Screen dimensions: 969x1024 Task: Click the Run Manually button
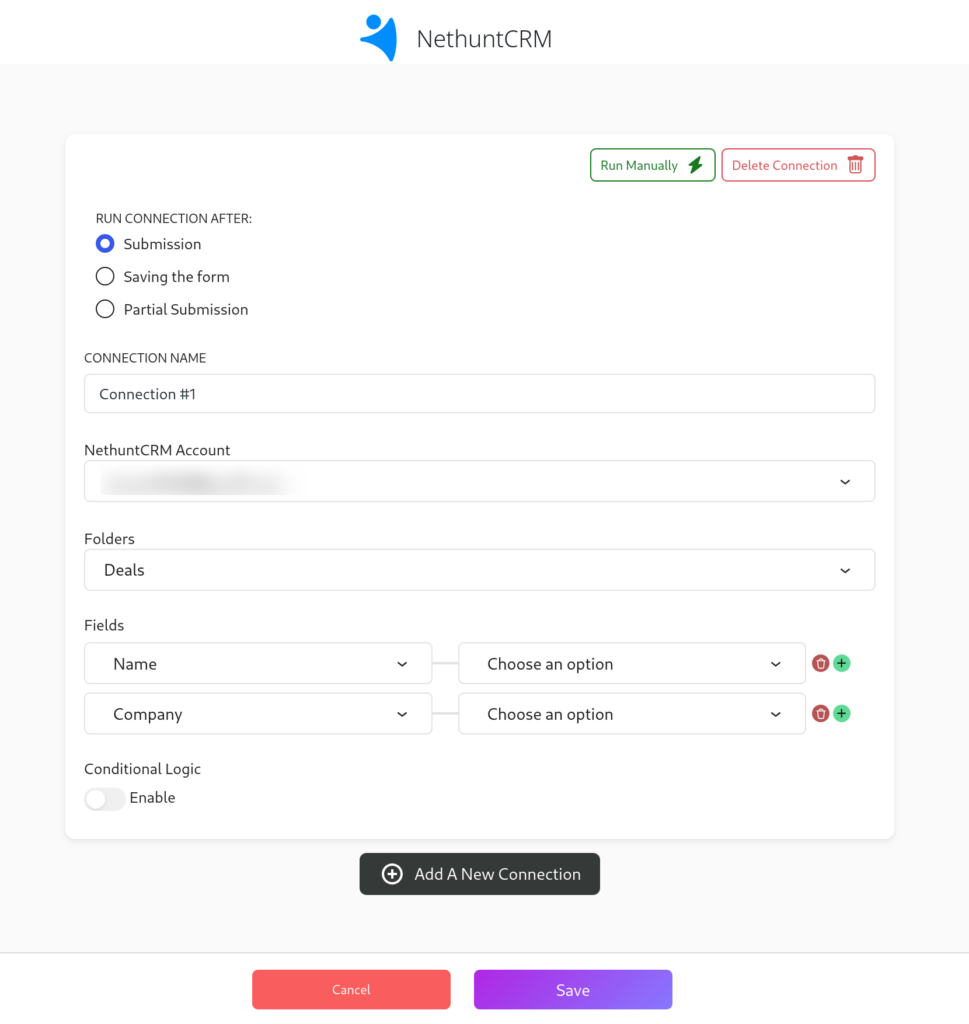[652, 165]
